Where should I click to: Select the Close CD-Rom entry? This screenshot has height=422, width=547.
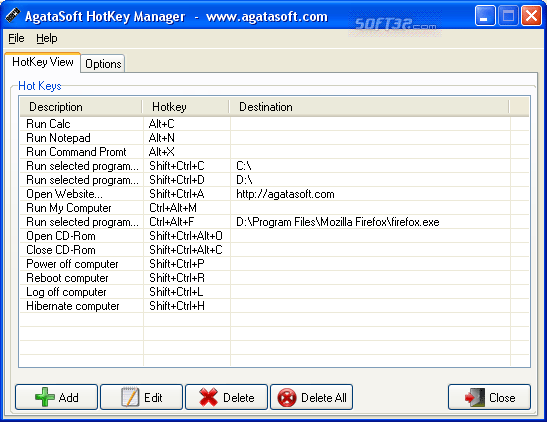point(61,250)
